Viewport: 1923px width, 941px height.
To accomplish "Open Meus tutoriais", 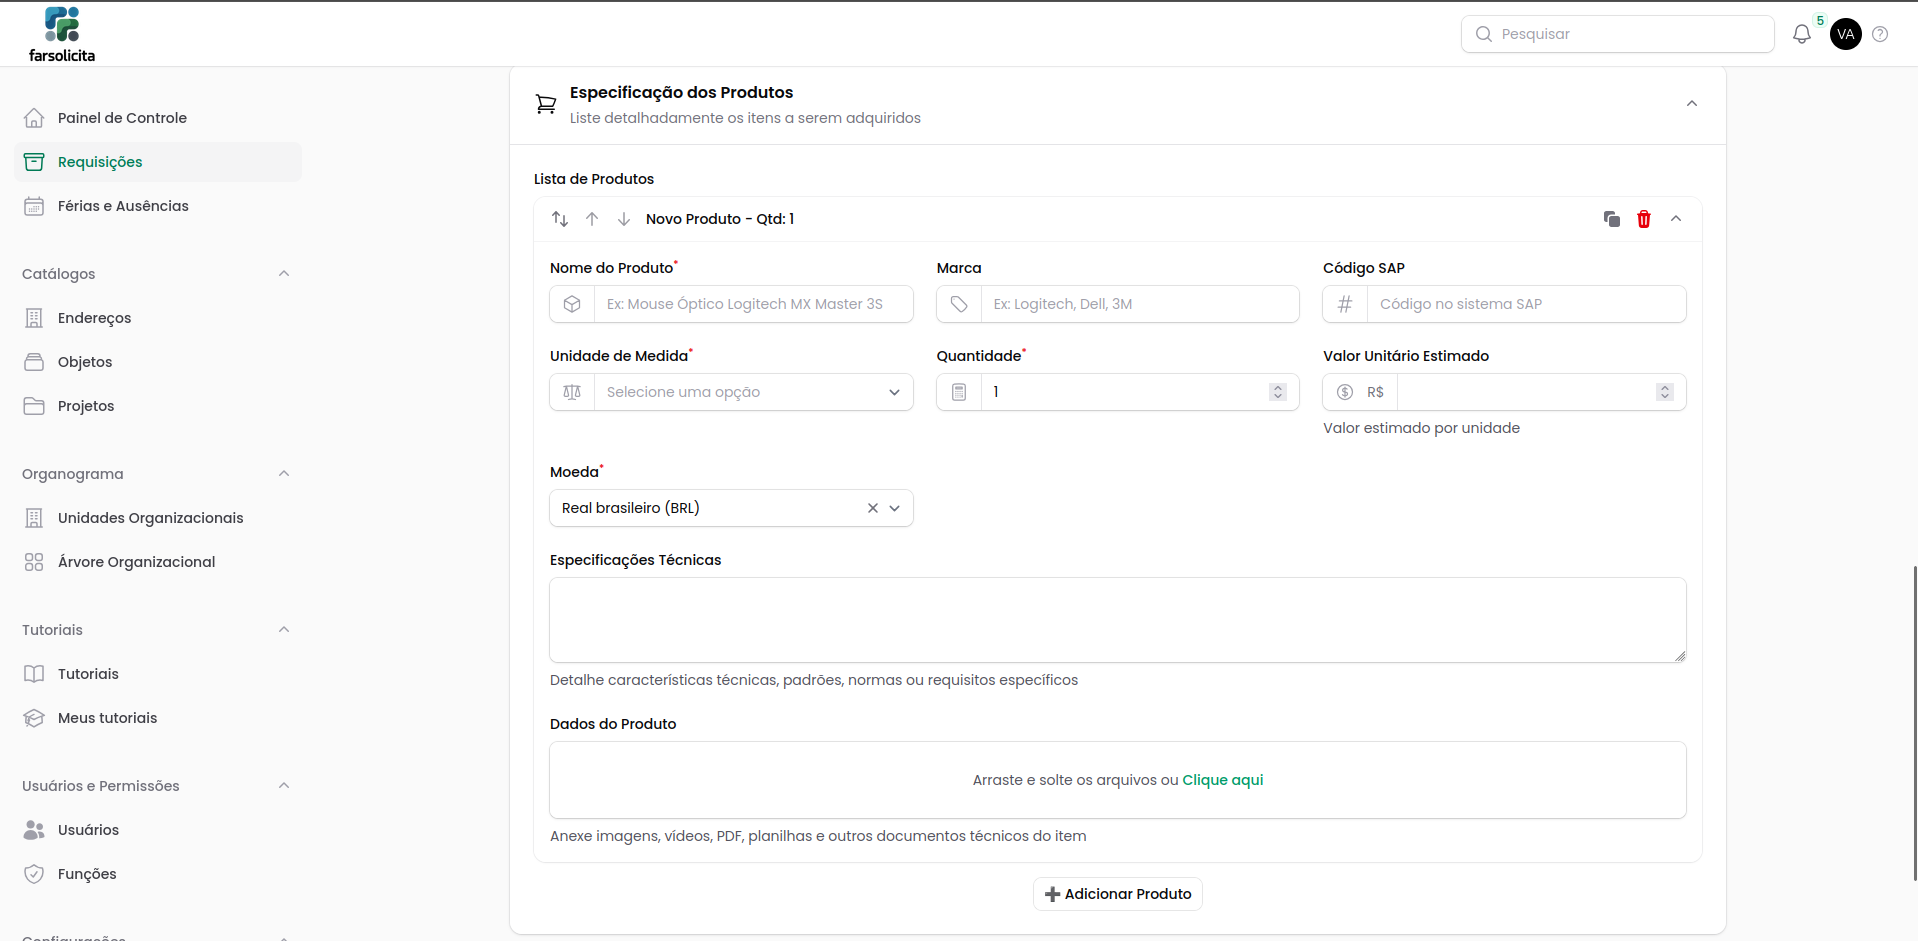I will [158, 718].
